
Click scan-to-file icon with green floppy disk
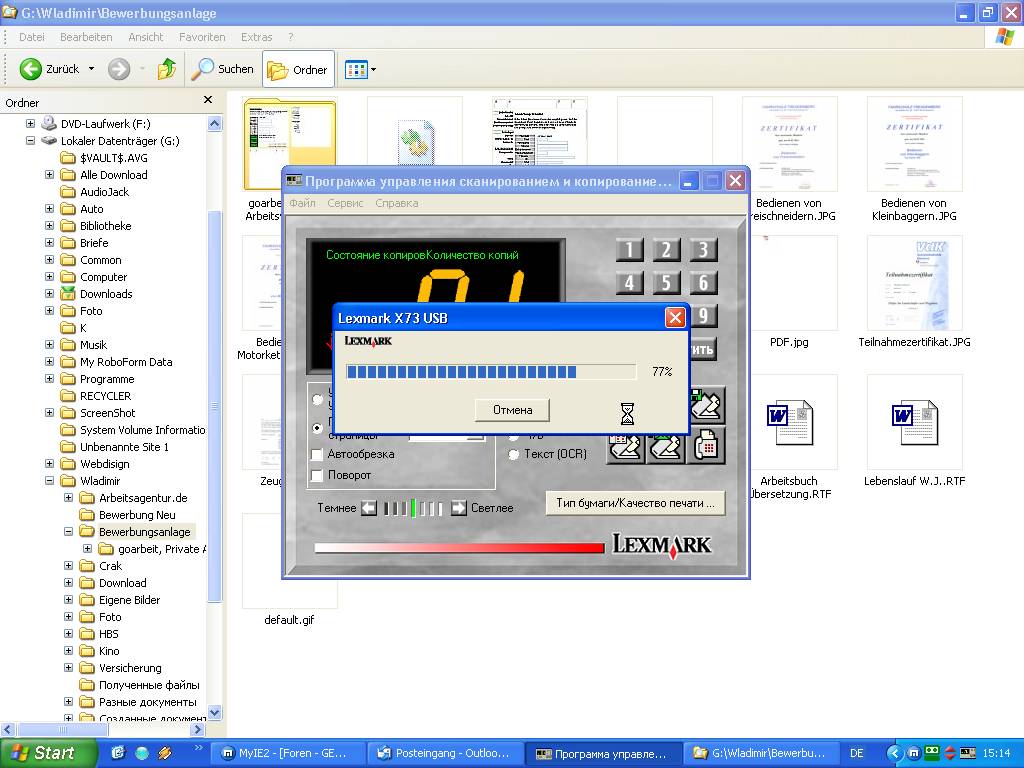click(706, 405)
